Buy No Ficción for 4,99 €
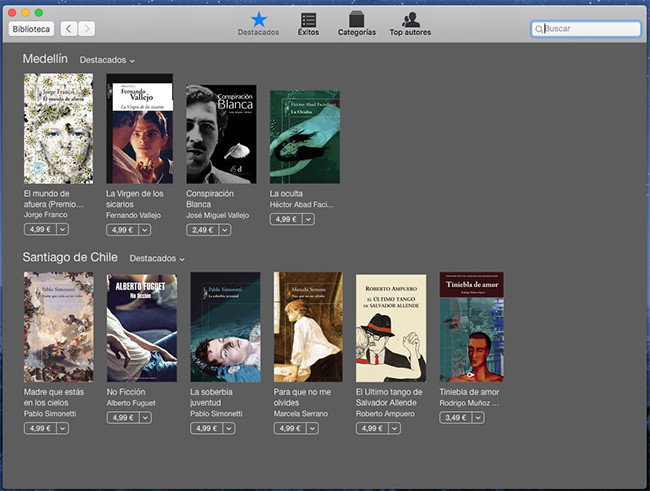The image size is (650, 491). [123, 418]
